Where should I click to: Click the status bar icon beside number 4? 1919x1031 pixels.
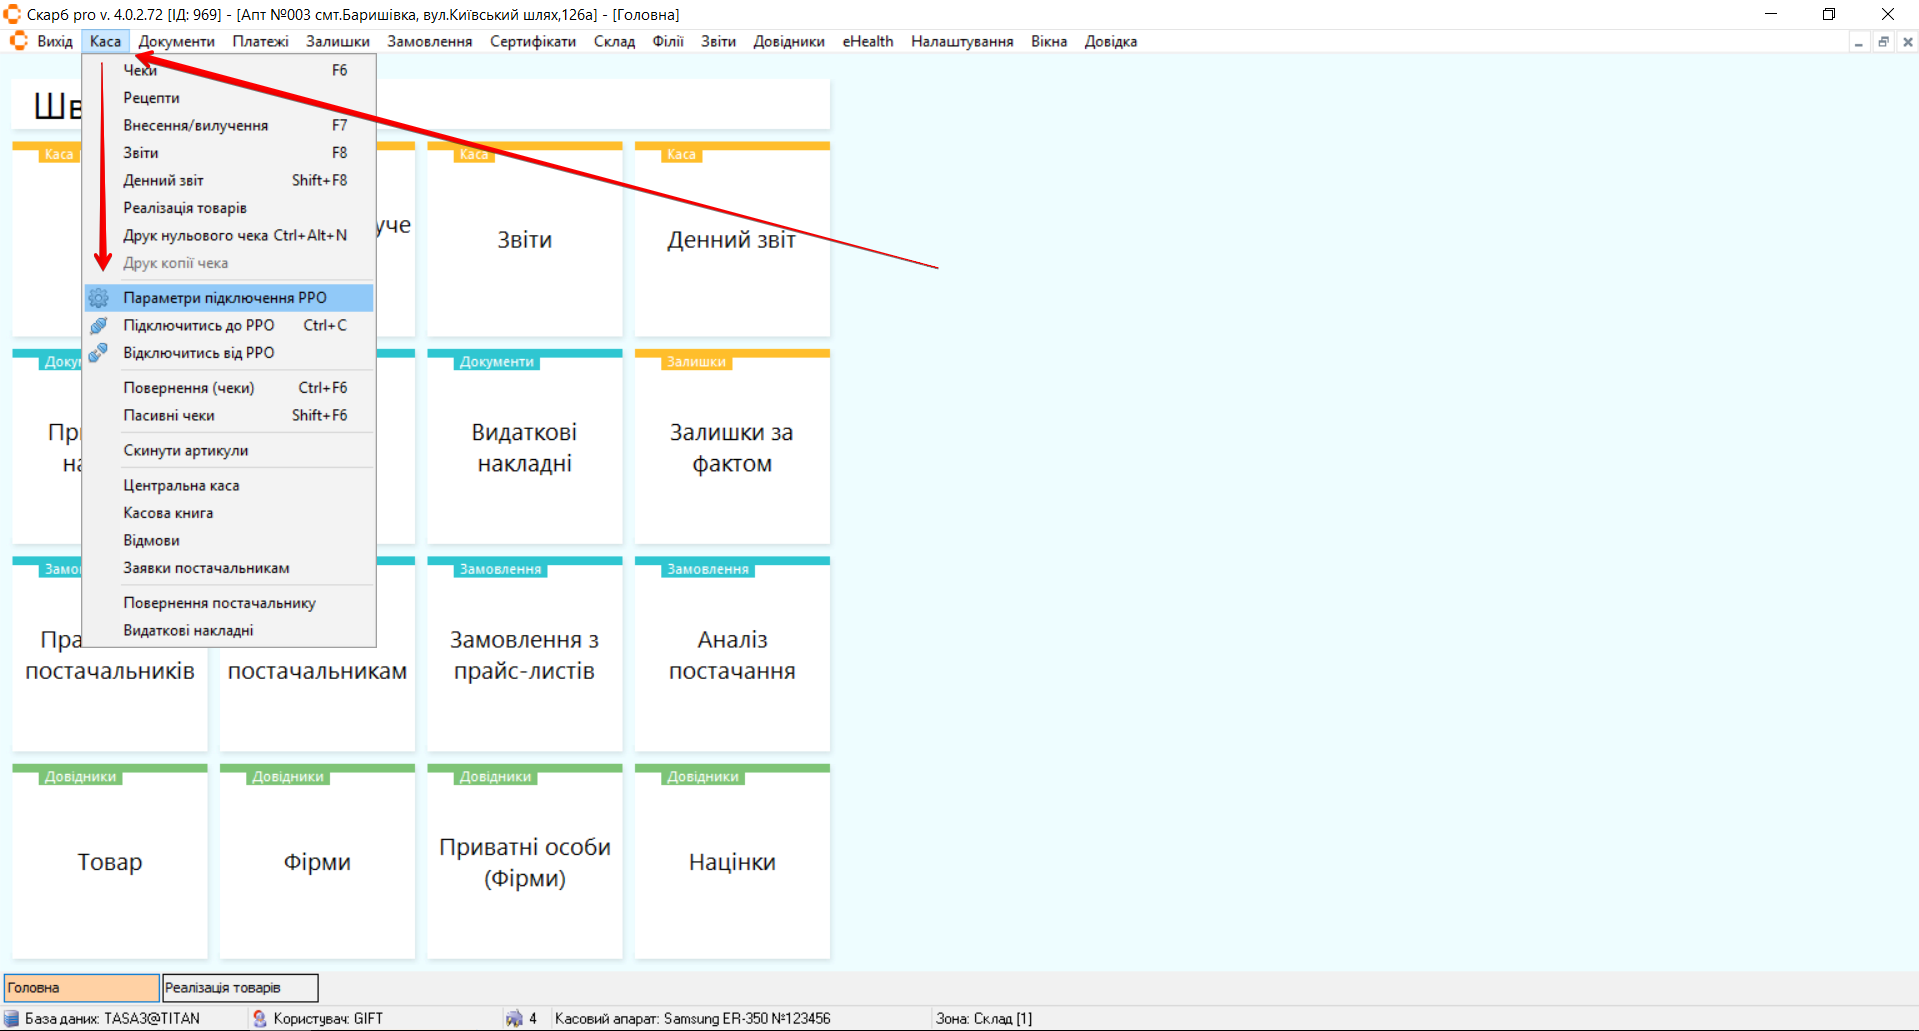click(x=514, y=1018)
